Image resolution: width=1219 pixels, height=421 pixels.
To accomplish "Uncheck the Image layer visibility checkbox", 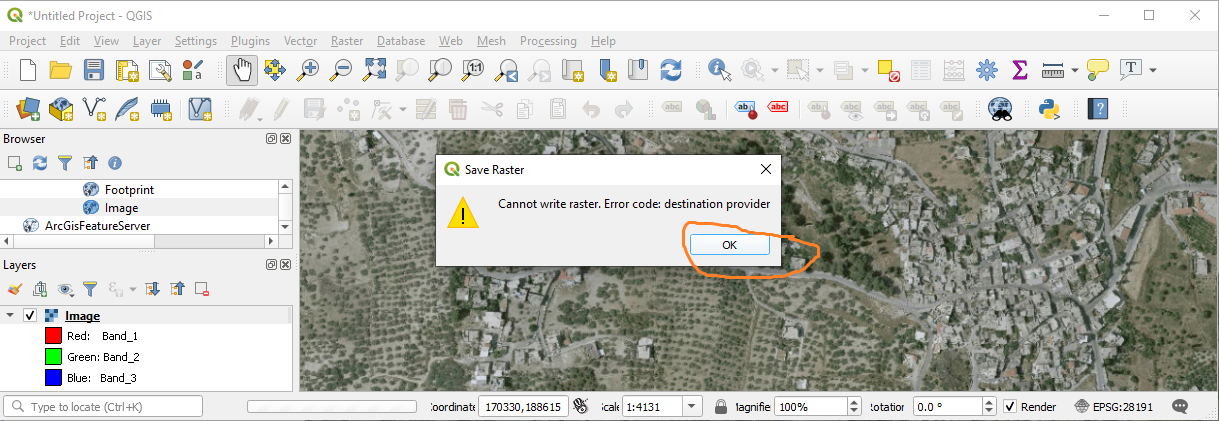I will (30, 316).
